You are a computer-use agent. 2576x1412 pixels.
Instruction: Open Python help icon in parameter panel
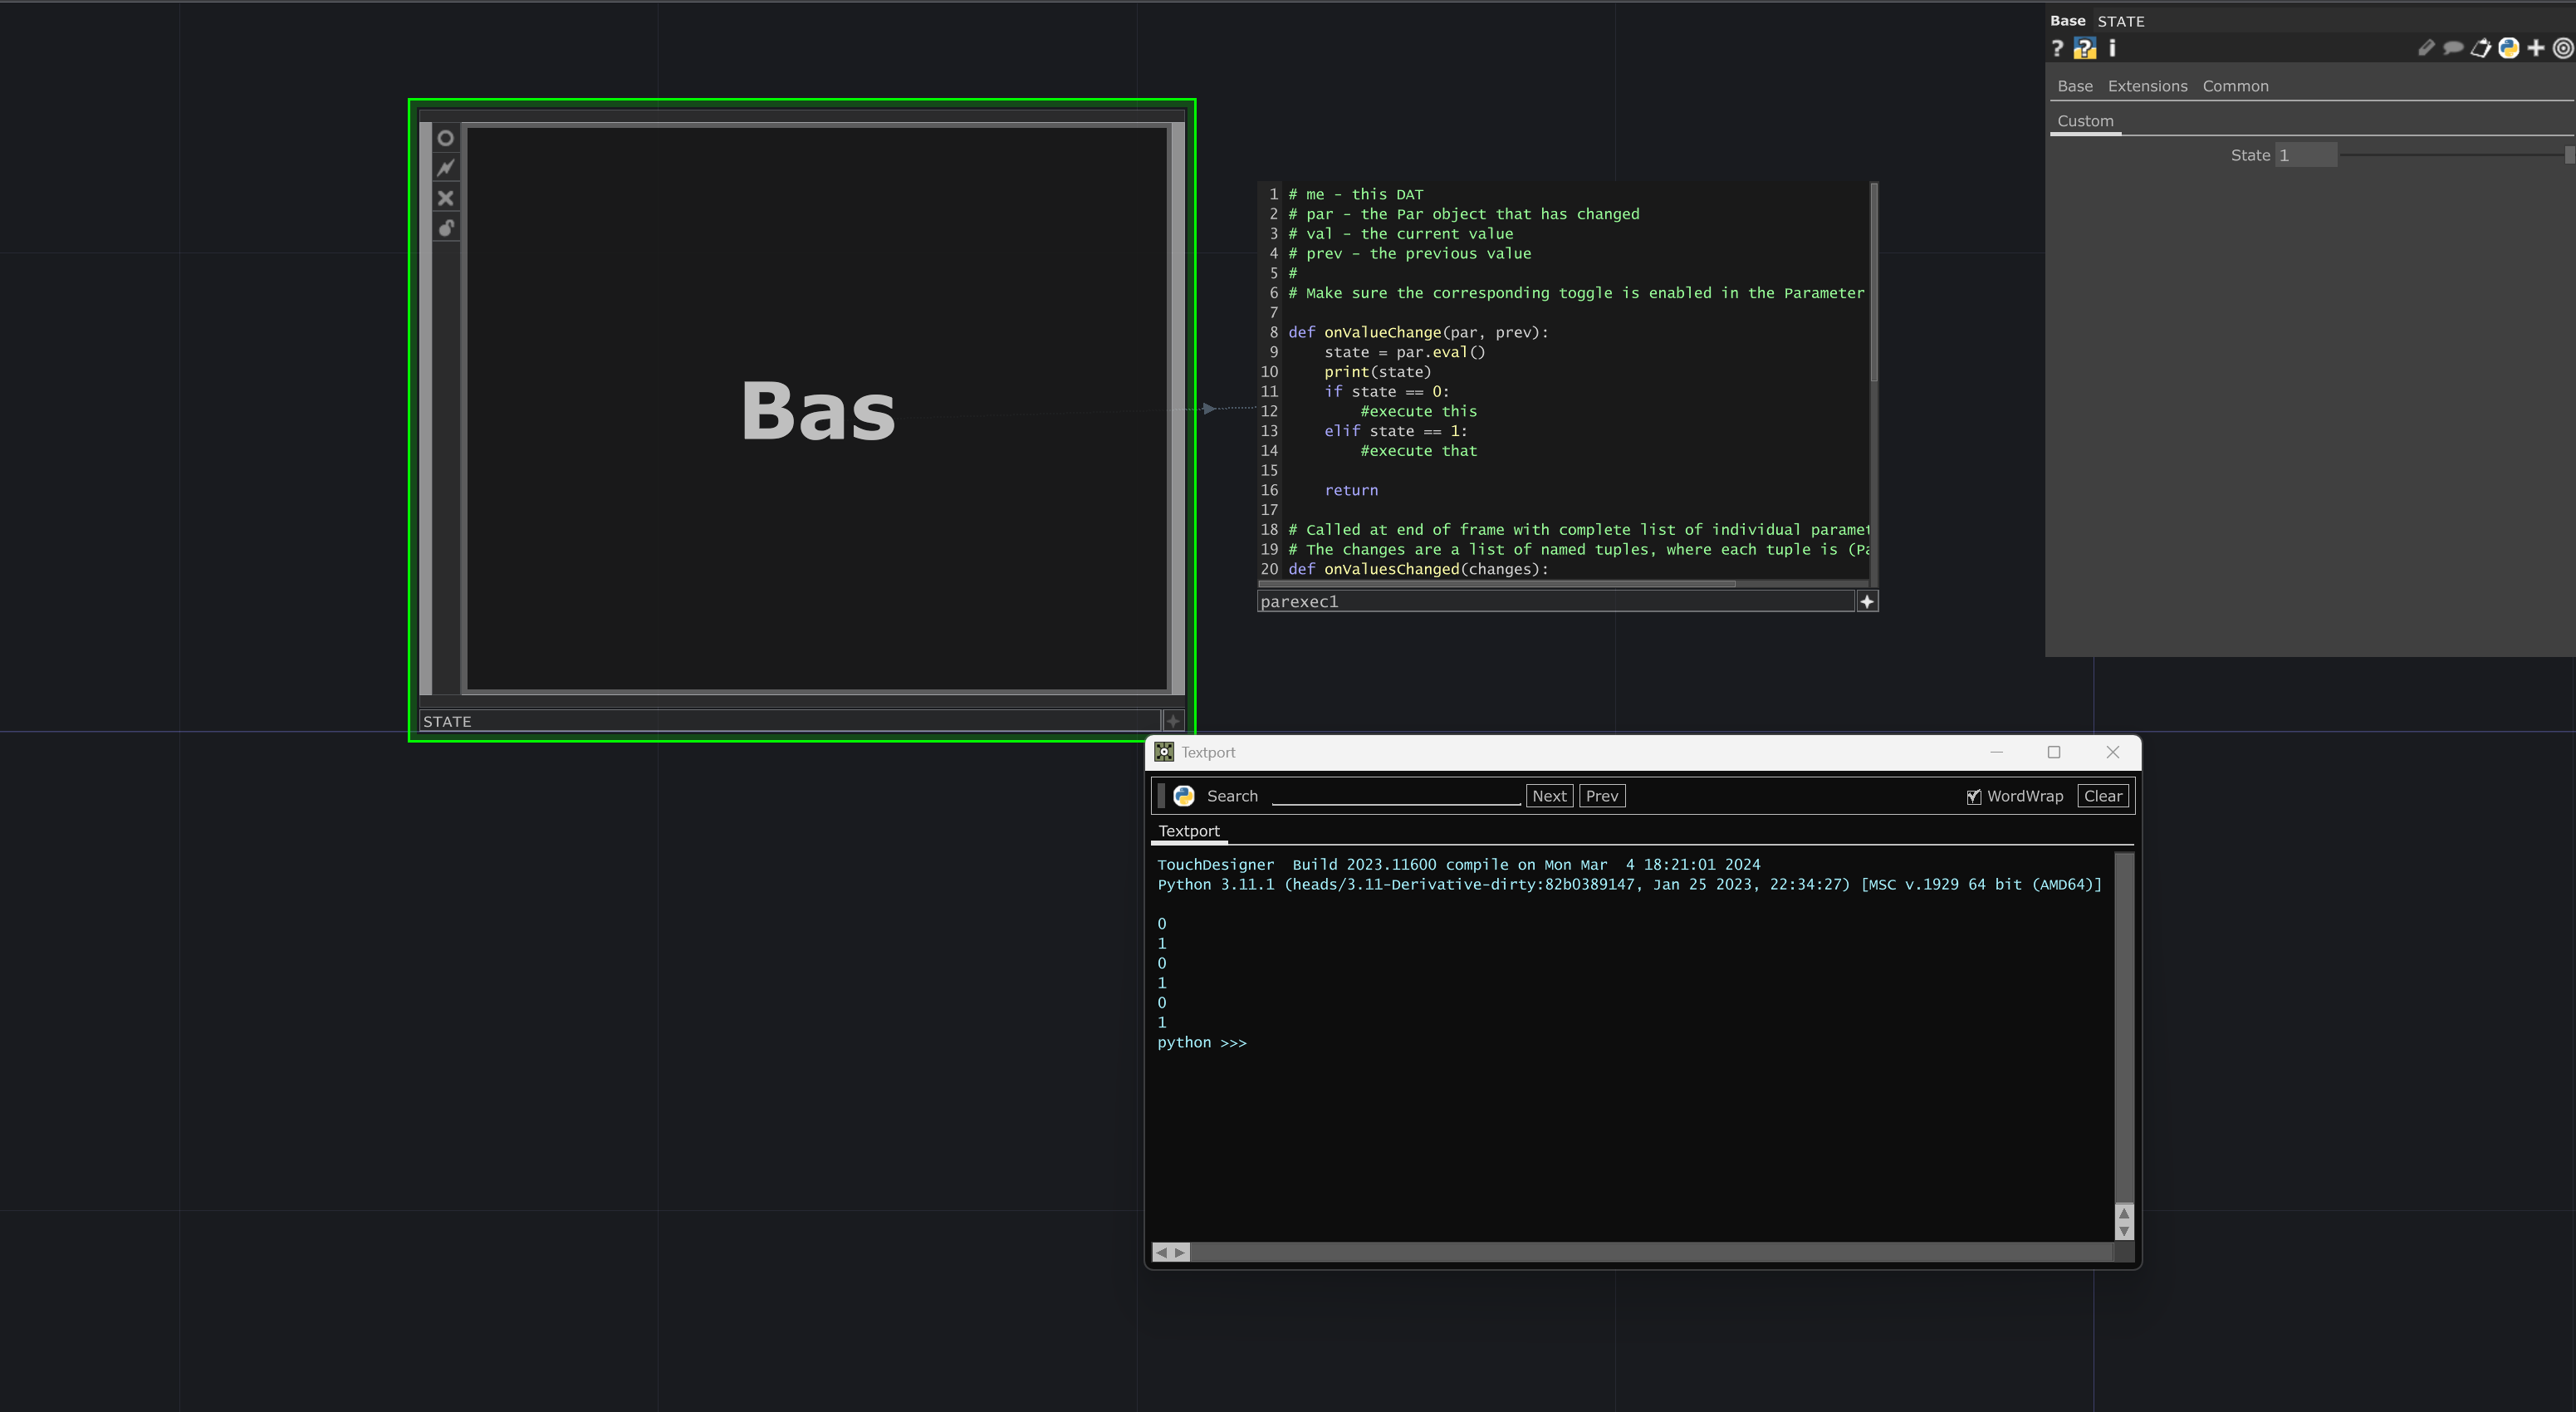[x=2084, y=48]
